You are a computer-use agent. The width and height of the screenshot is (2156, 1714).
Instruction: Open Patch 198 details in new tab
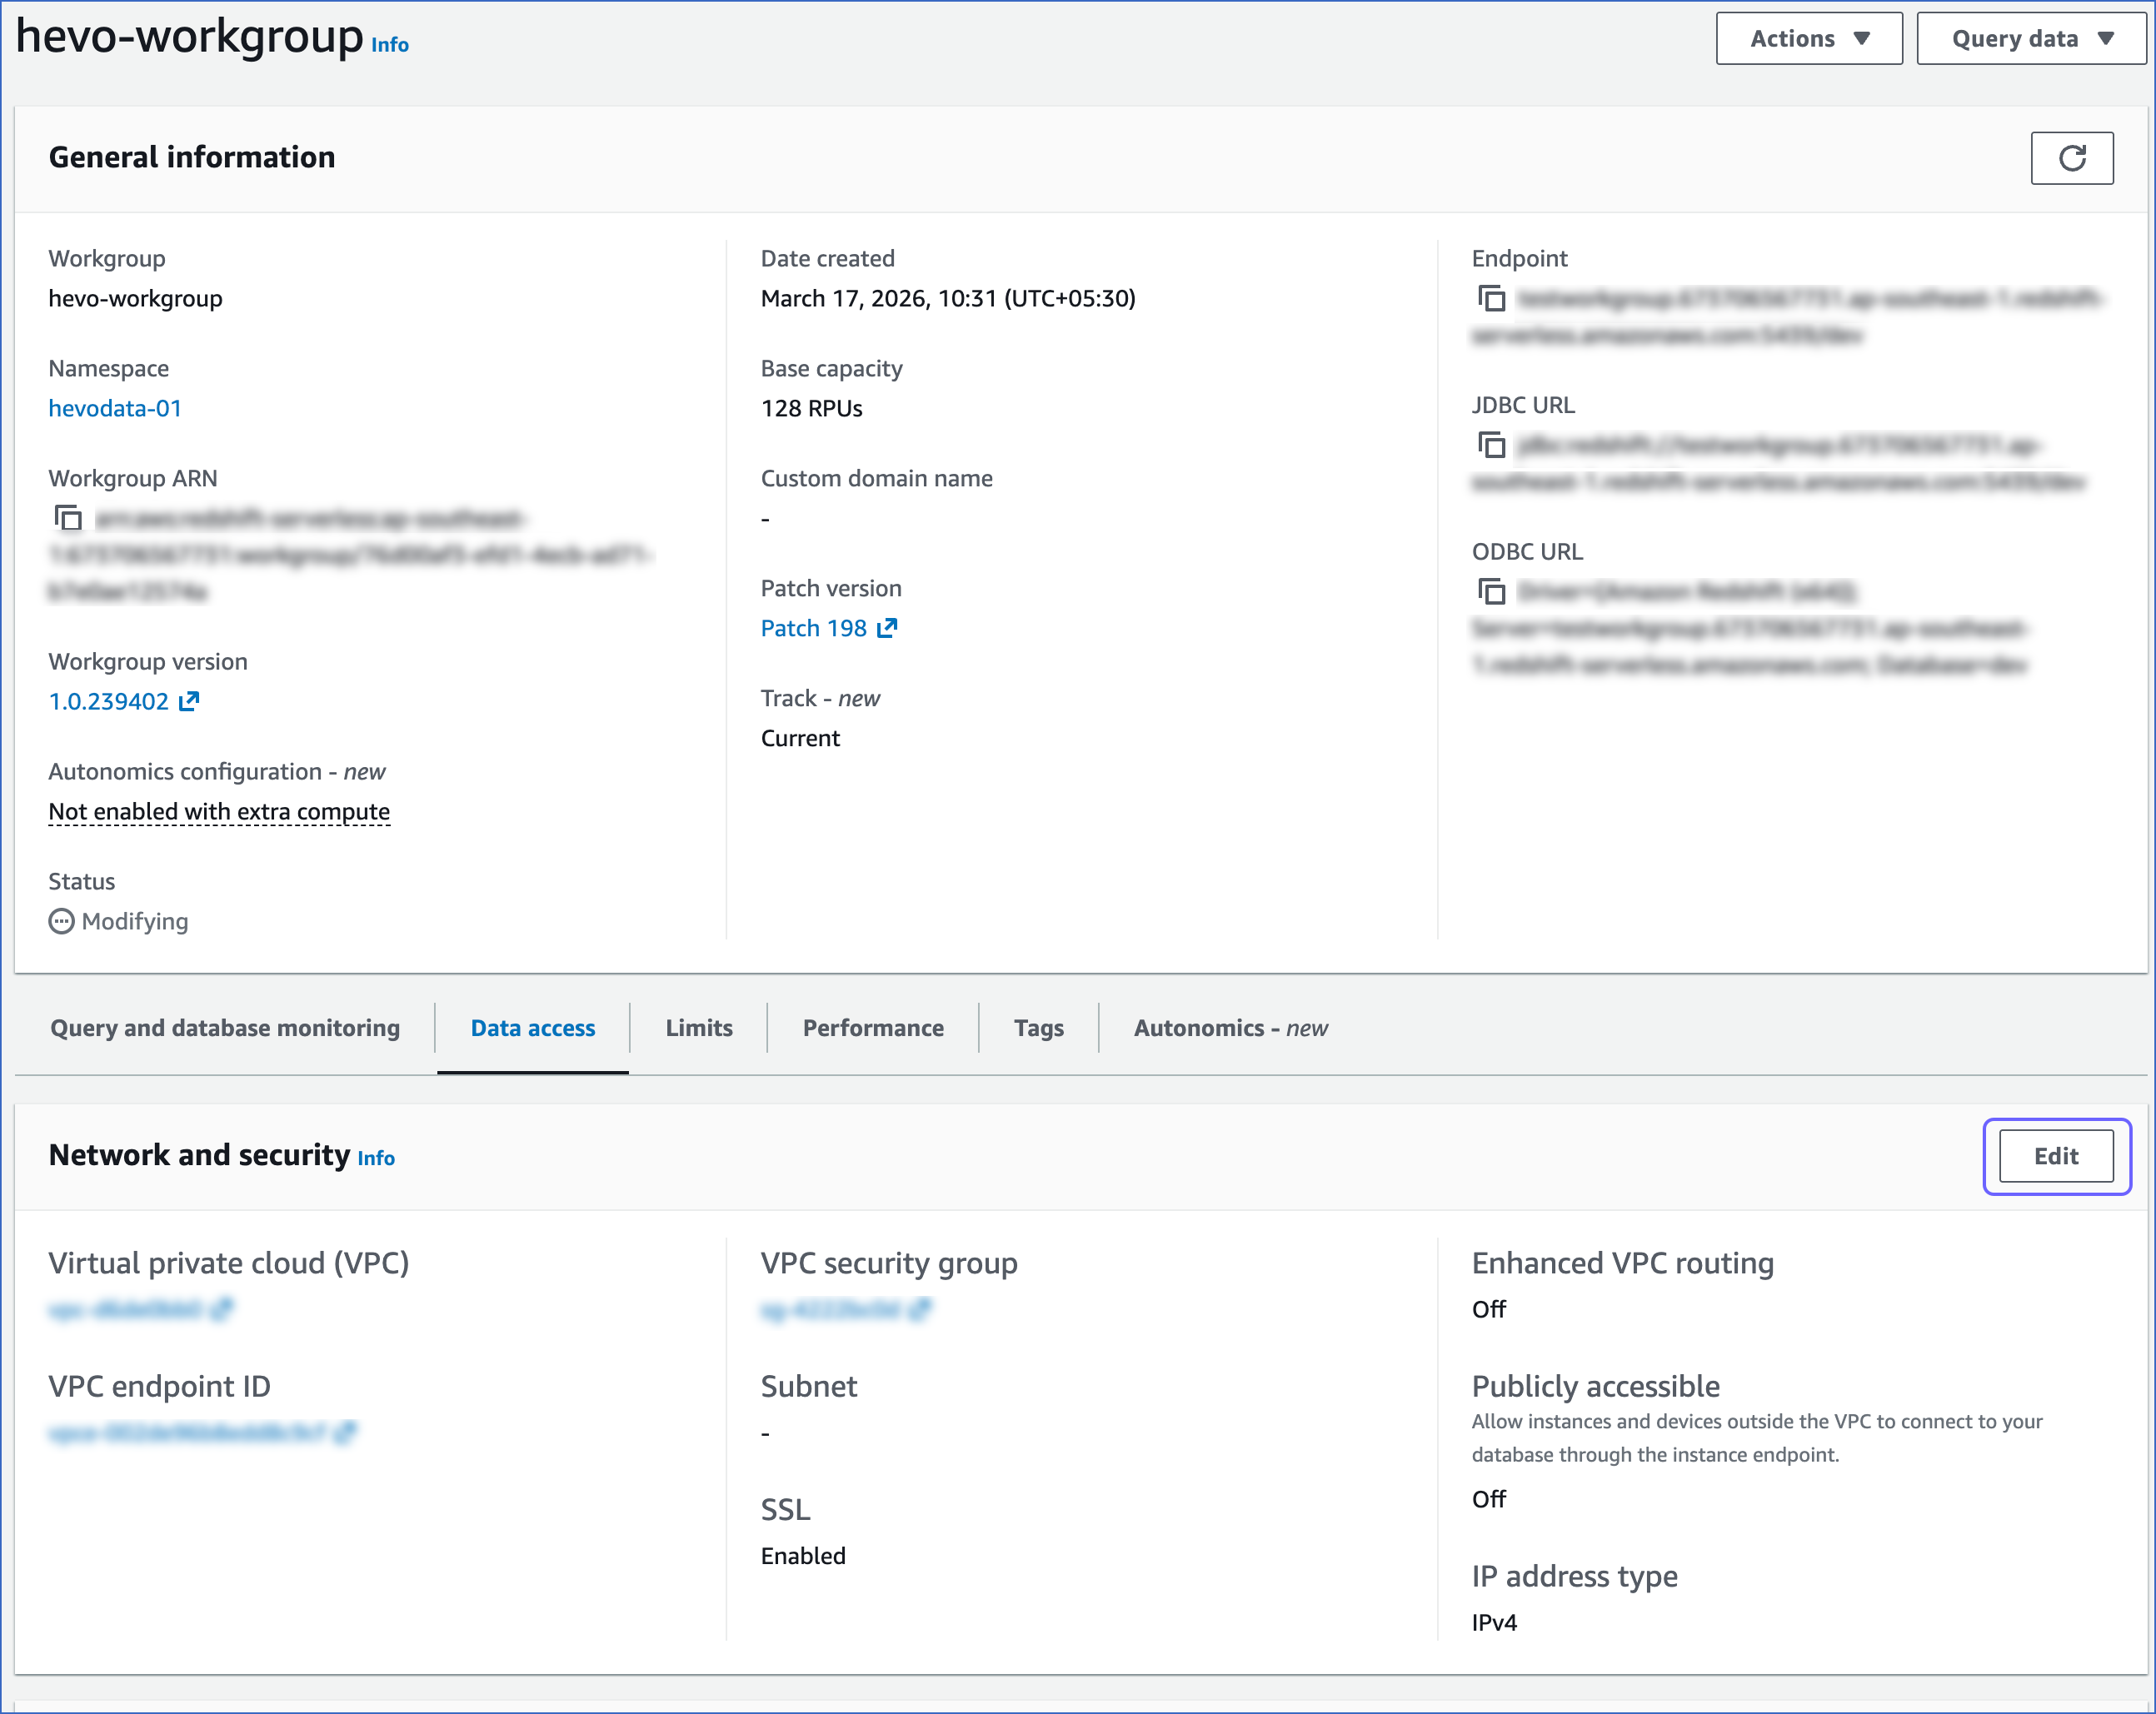815,628
